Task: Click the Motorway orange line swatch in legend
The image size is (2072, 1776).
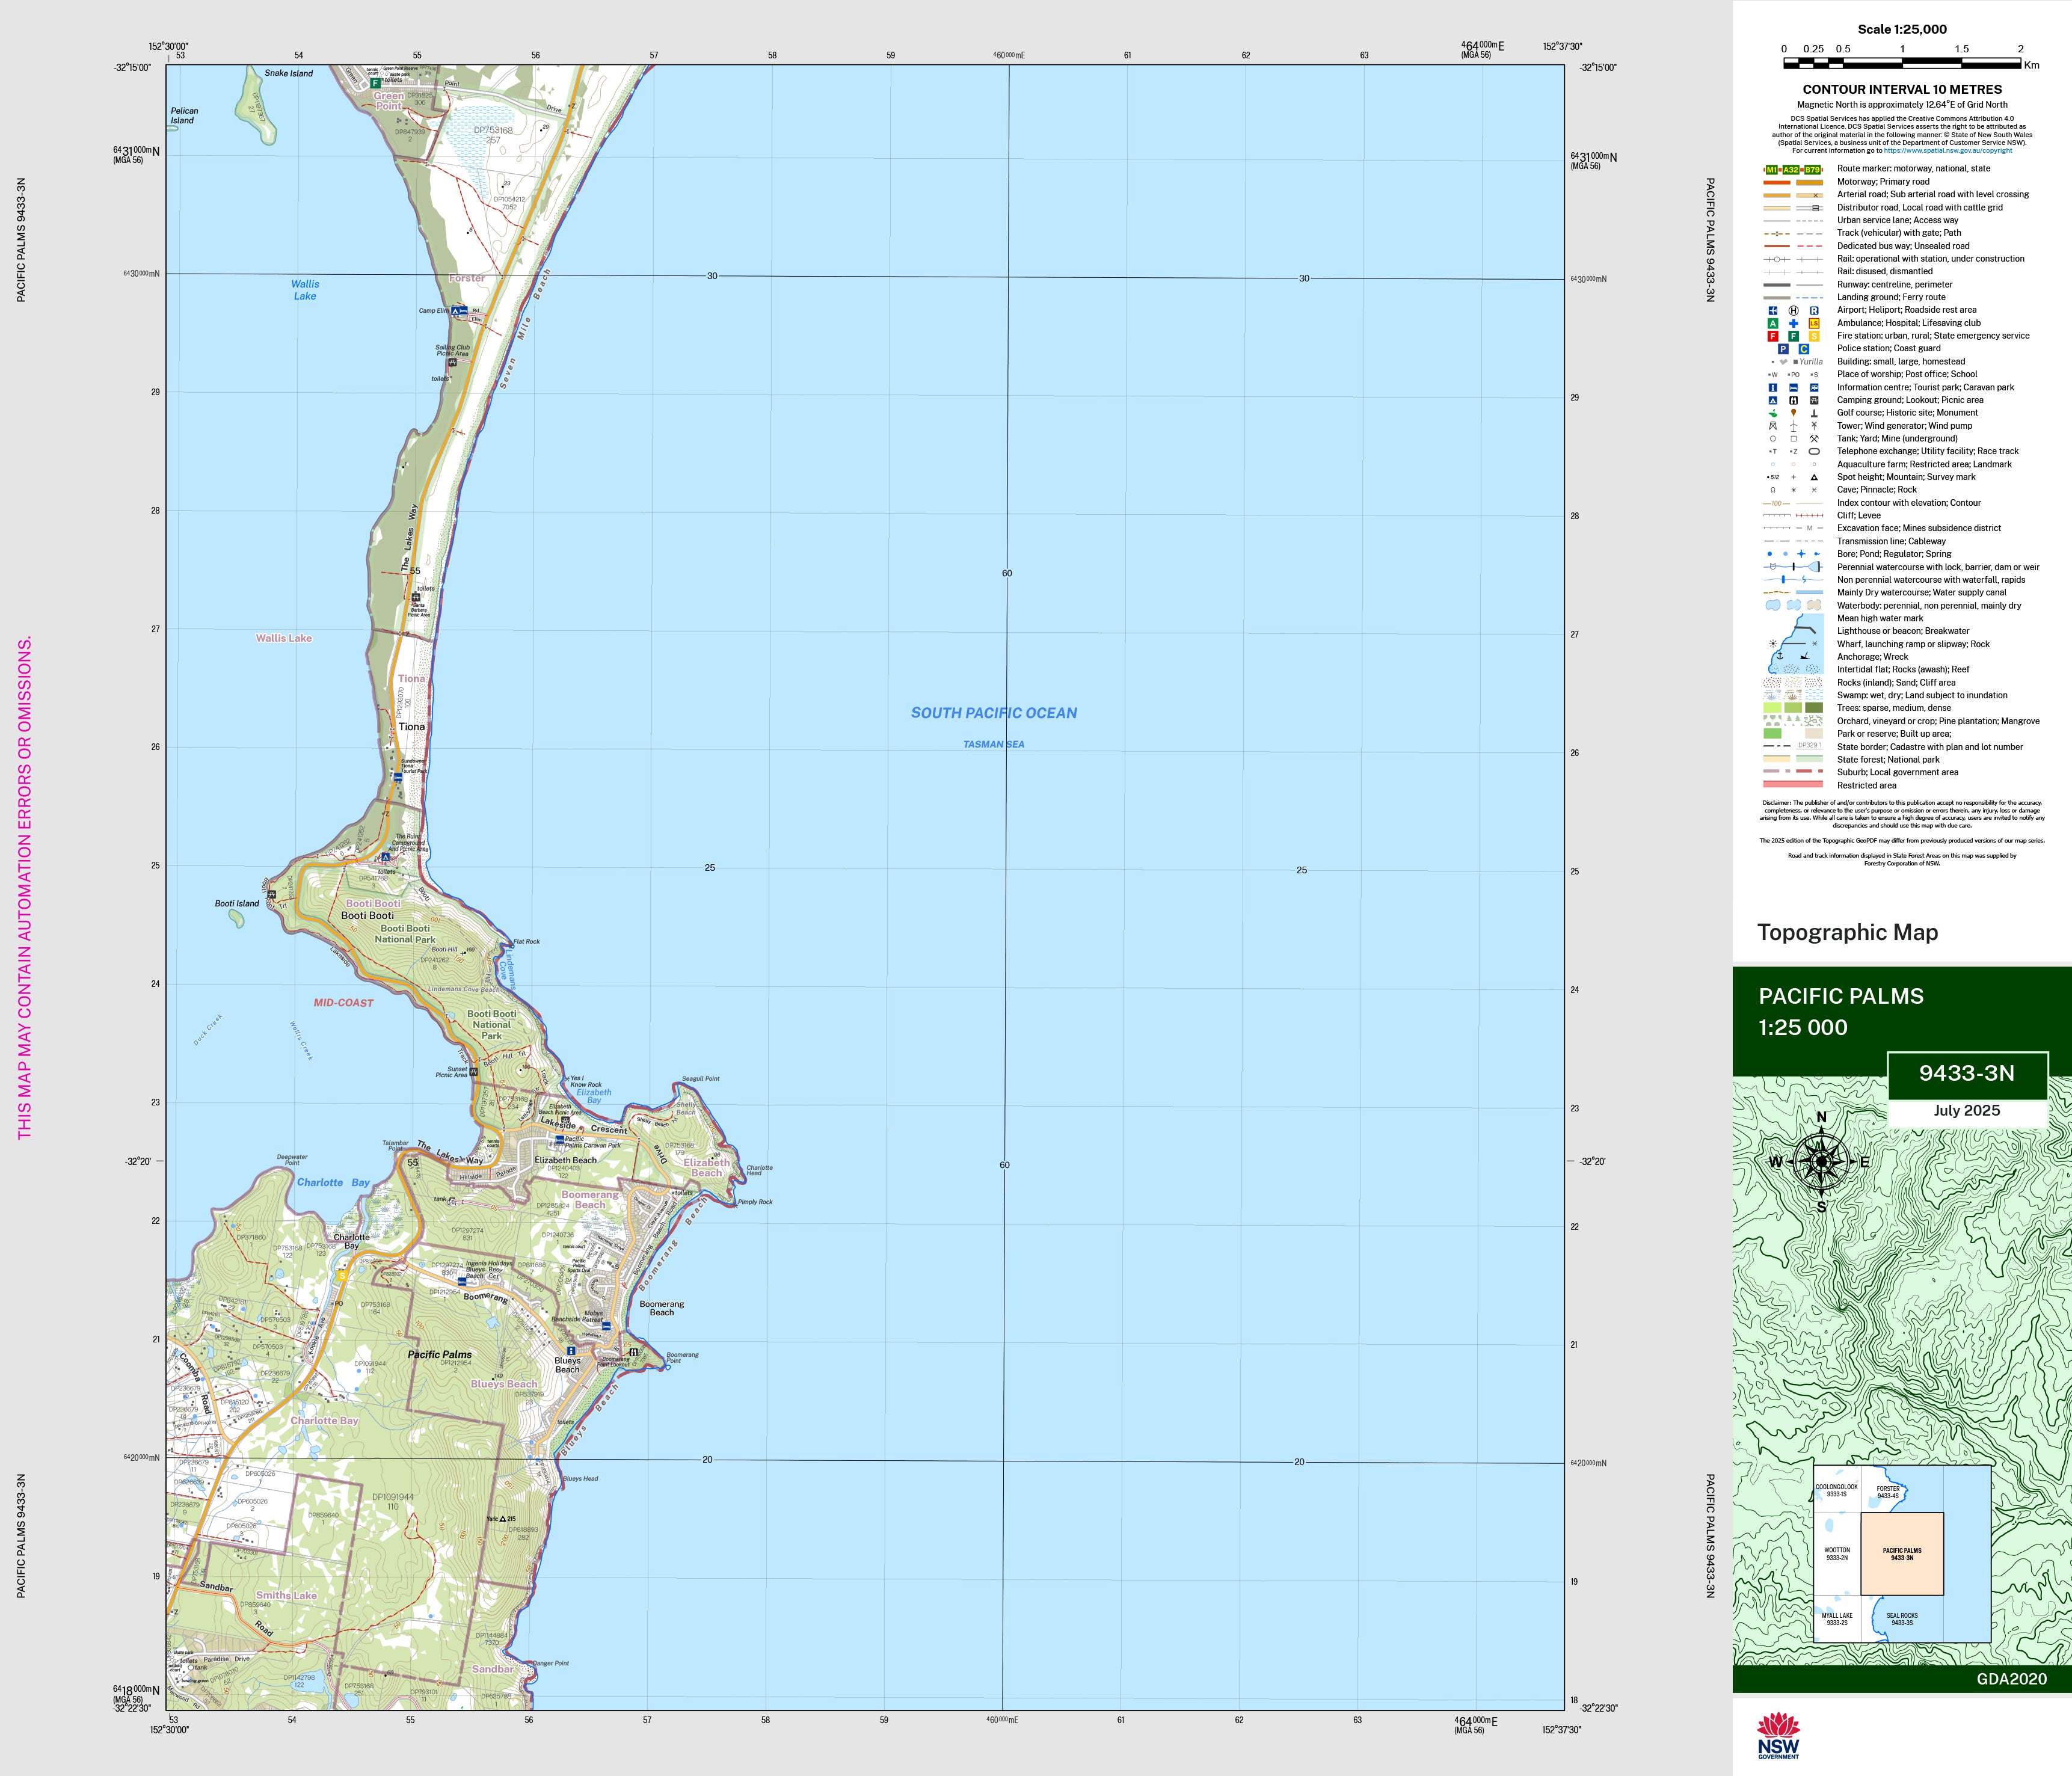Action: (x=1777, y=182)
